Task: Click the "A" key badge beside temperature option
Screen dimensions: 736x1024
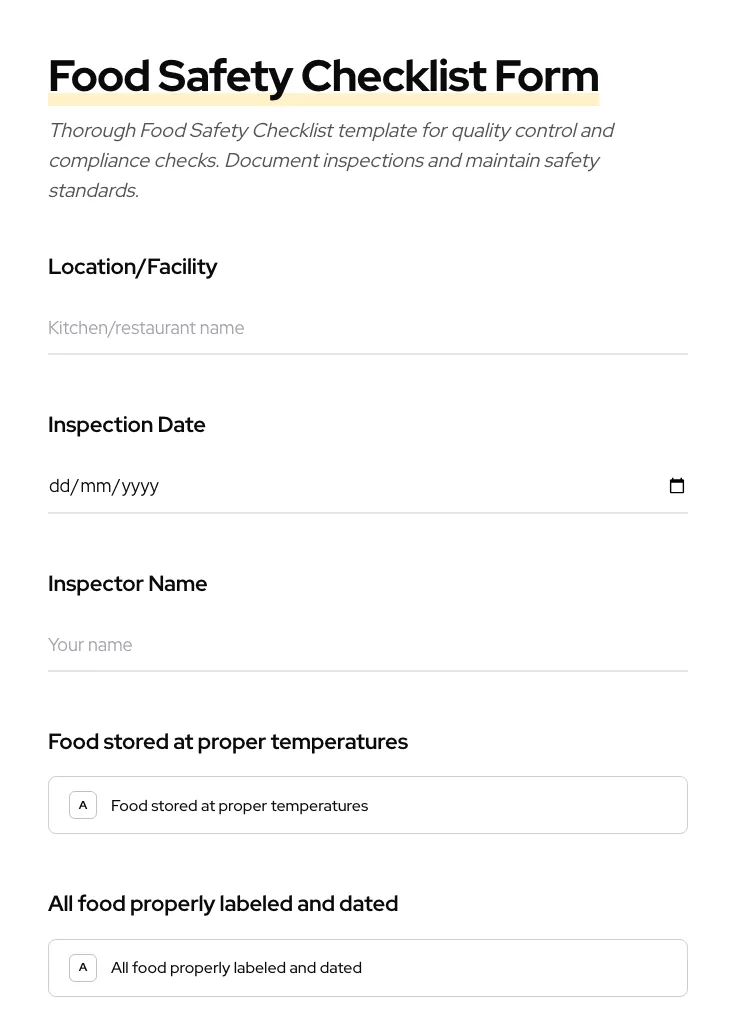Action: [x=83, y=805]
